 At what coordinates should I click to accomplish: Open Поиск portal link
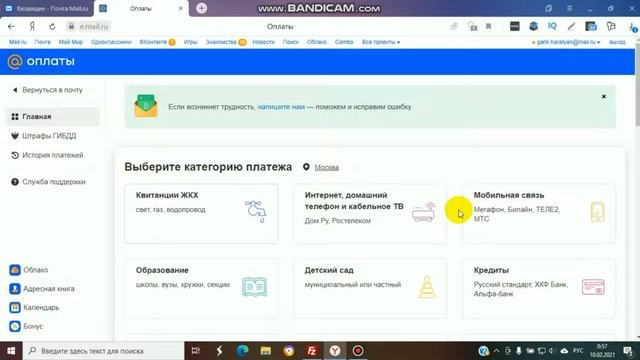coord(291,42)
